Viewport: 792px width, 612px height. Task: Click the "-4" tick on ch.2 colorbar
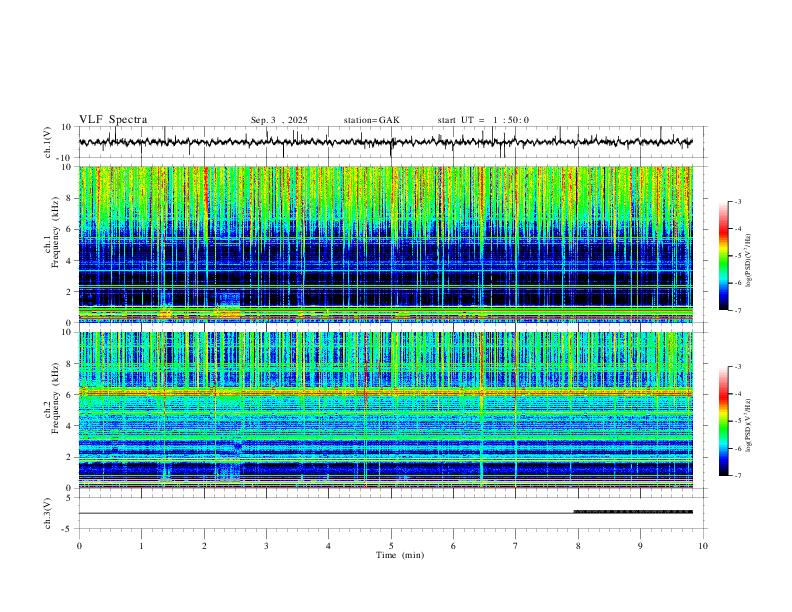[x=737, y=394]
